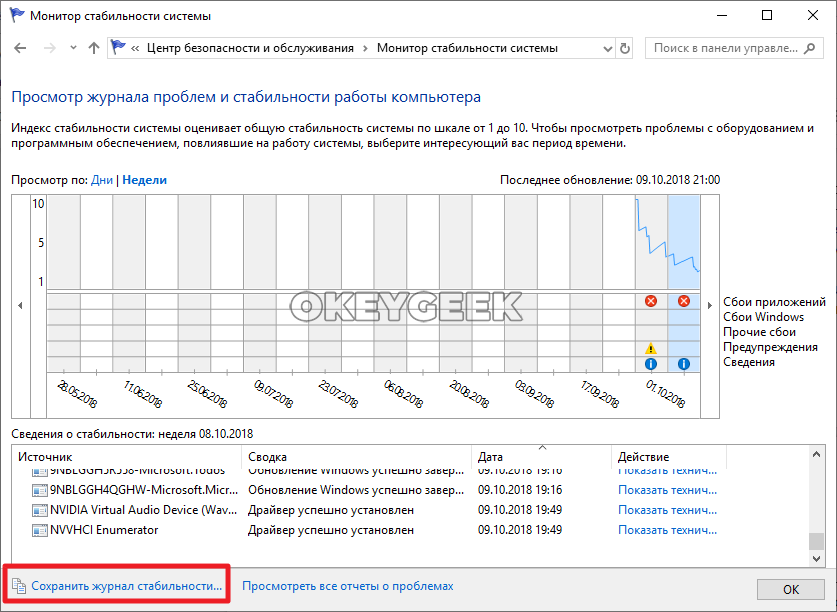Open recent locations dropdown next to forward arrow
837x612 pixels.
pyautogui.click(x=72, y=48)
